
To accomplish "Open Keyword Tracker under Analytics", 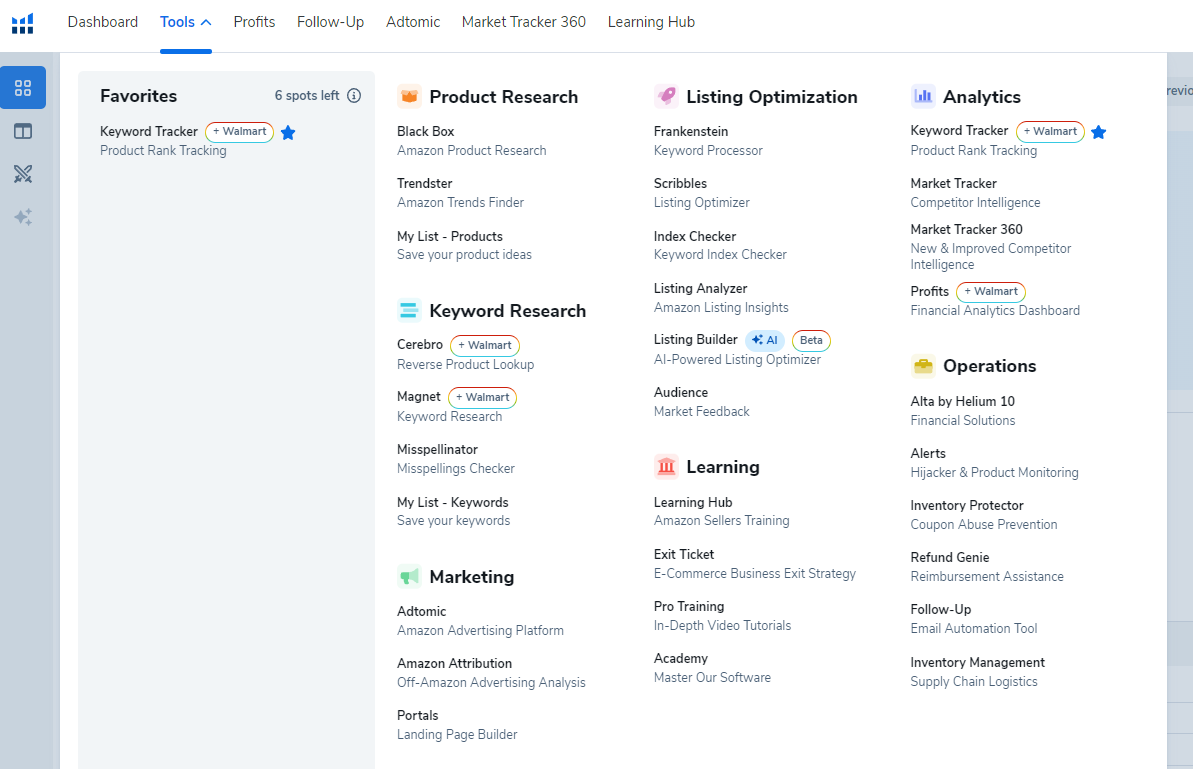I will coord(959,131).
